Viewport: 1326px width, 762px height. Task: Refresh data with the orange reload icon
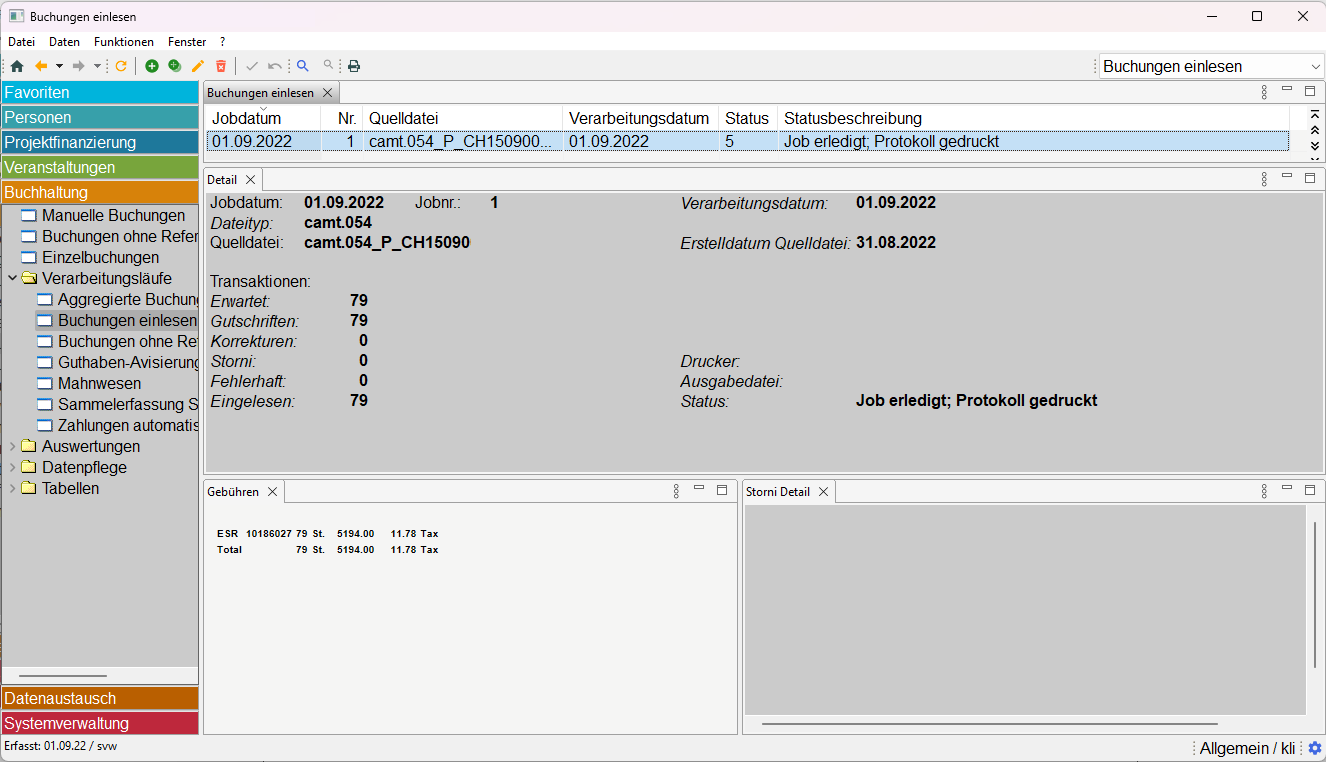(x=121, y=66)
